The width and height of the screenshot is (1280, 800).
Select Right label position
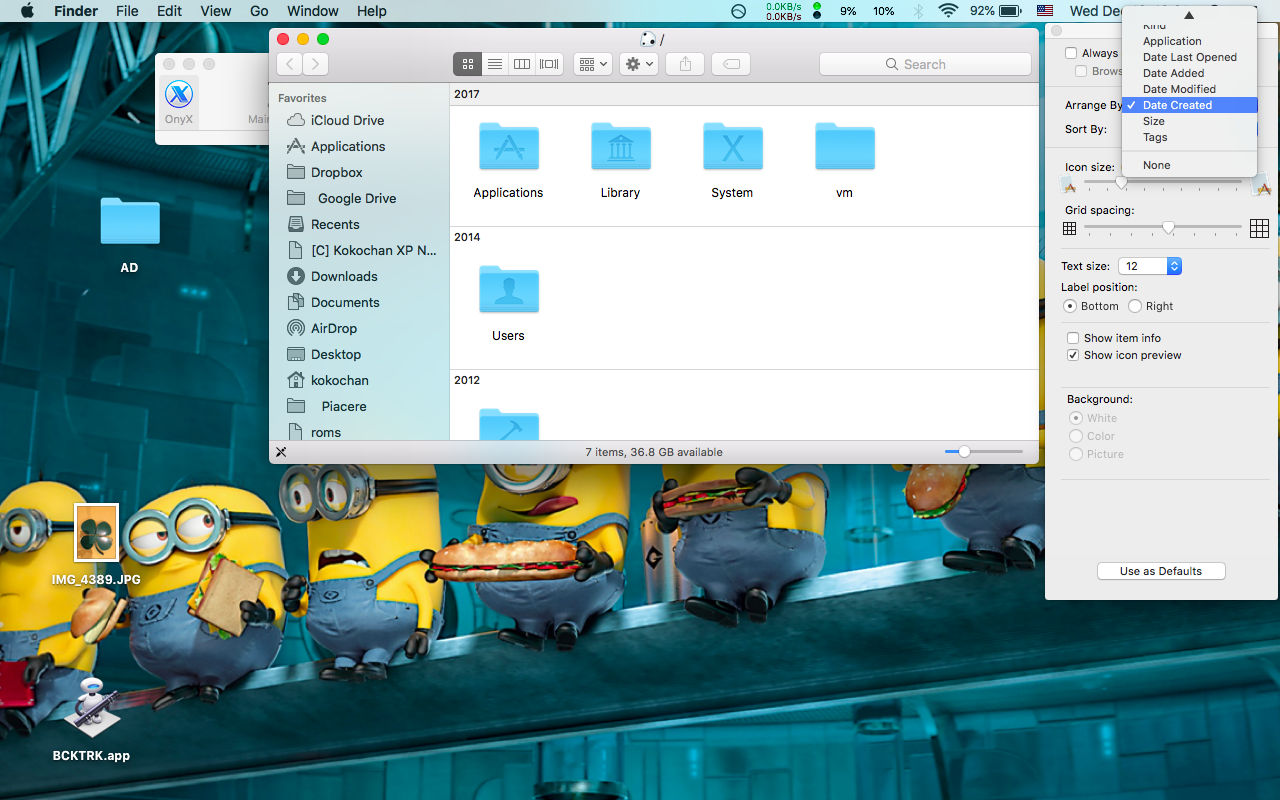click(x=1135, y=306)
